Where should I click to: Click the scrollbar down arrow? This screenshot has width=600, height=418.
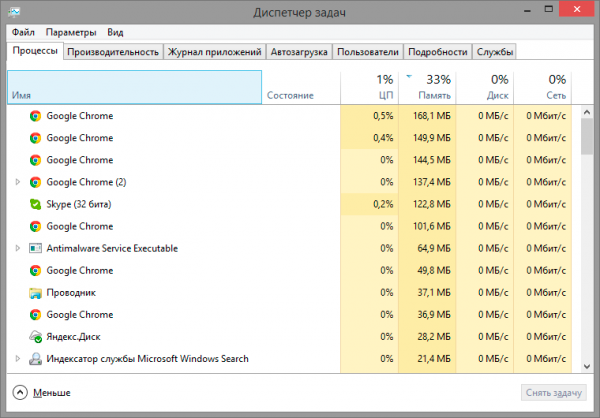point(587,366)
